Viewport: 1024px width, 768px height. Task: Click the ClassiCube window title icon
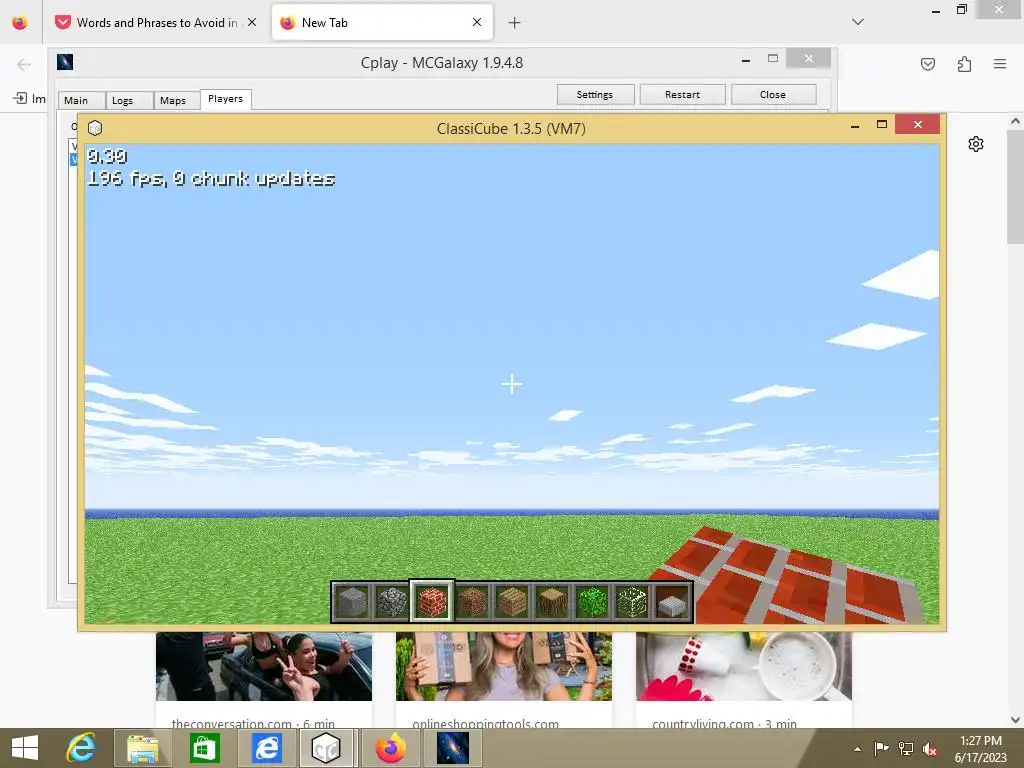coord(95,128)
